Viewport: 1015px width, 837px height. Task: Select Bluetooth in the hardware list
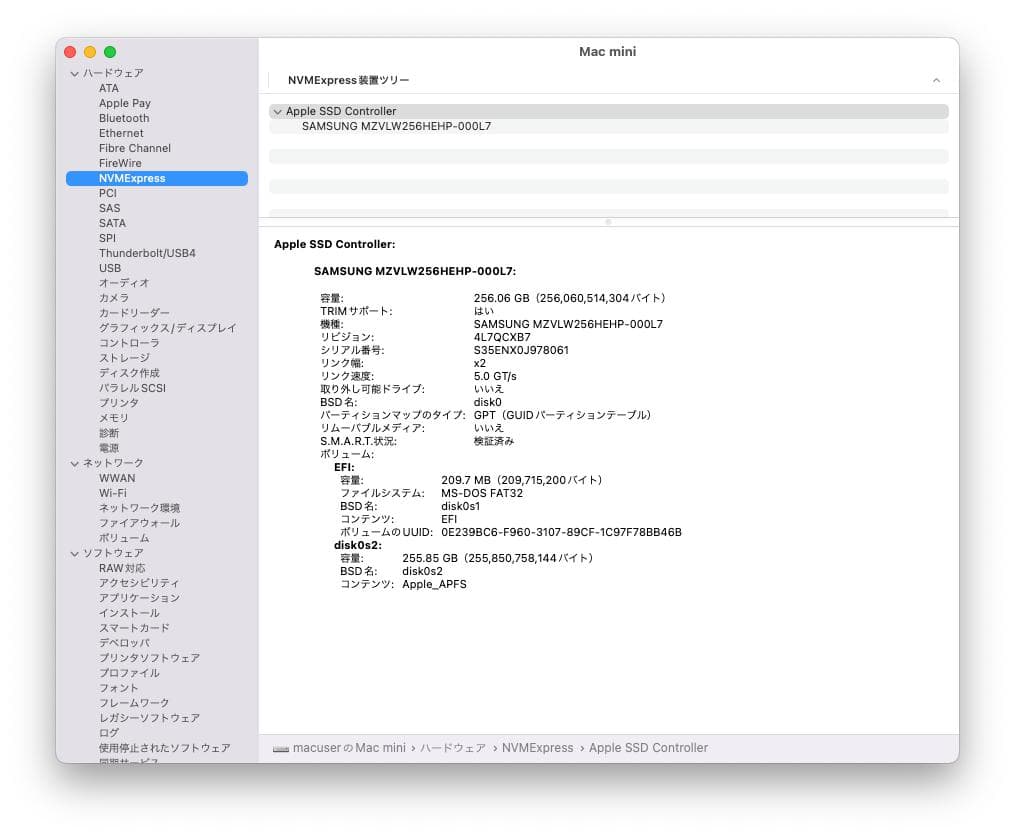coord(123,118)
